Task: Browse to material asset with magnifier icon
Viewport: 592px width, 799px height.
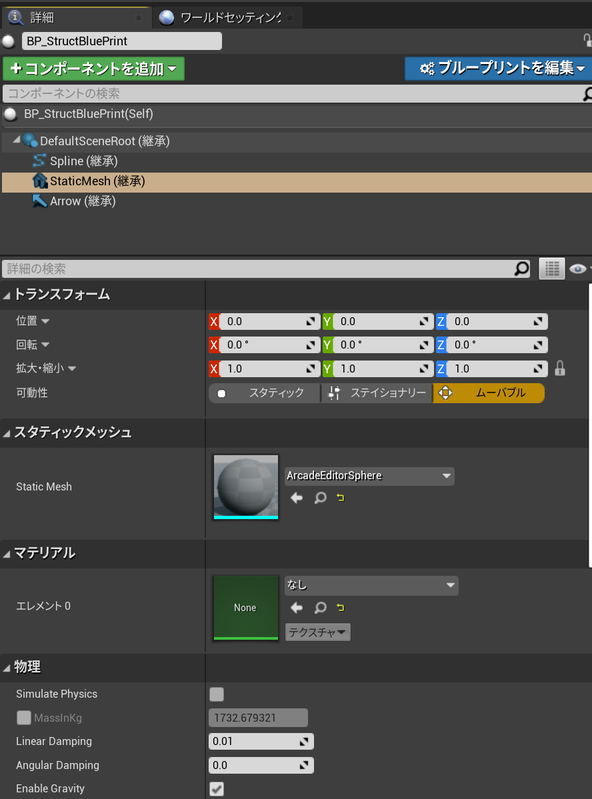Action: coord(320,607)
